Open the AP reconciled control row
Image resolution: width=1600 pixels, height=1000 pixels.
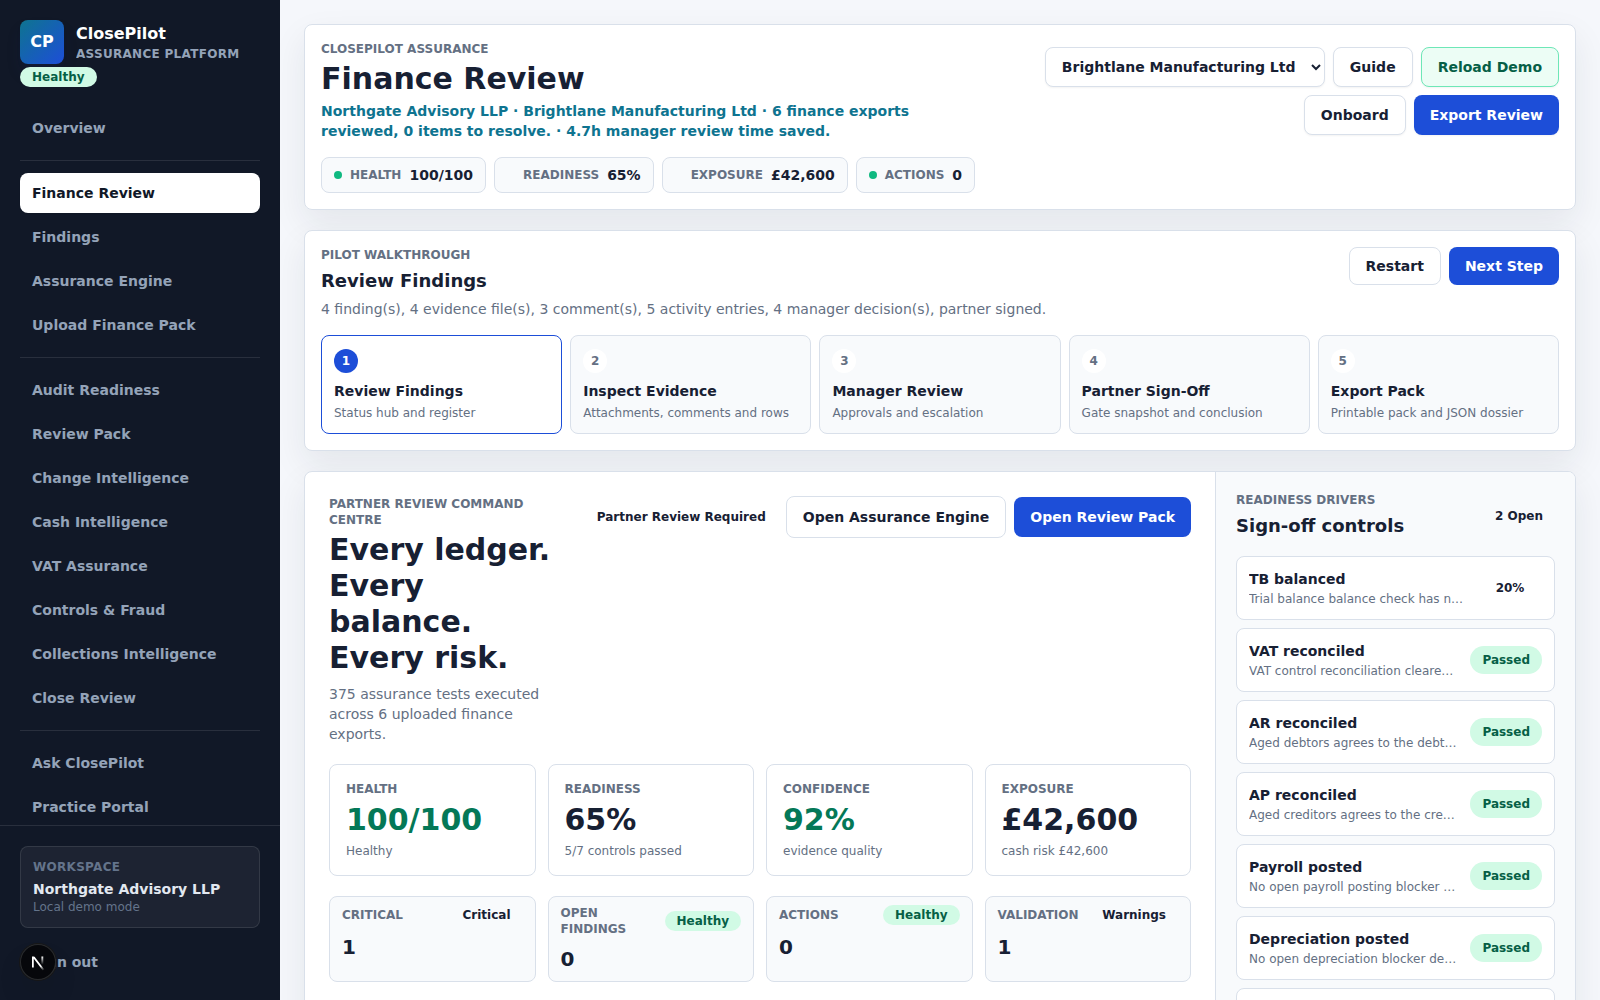pyautogui.click(x=1395, y=804)
